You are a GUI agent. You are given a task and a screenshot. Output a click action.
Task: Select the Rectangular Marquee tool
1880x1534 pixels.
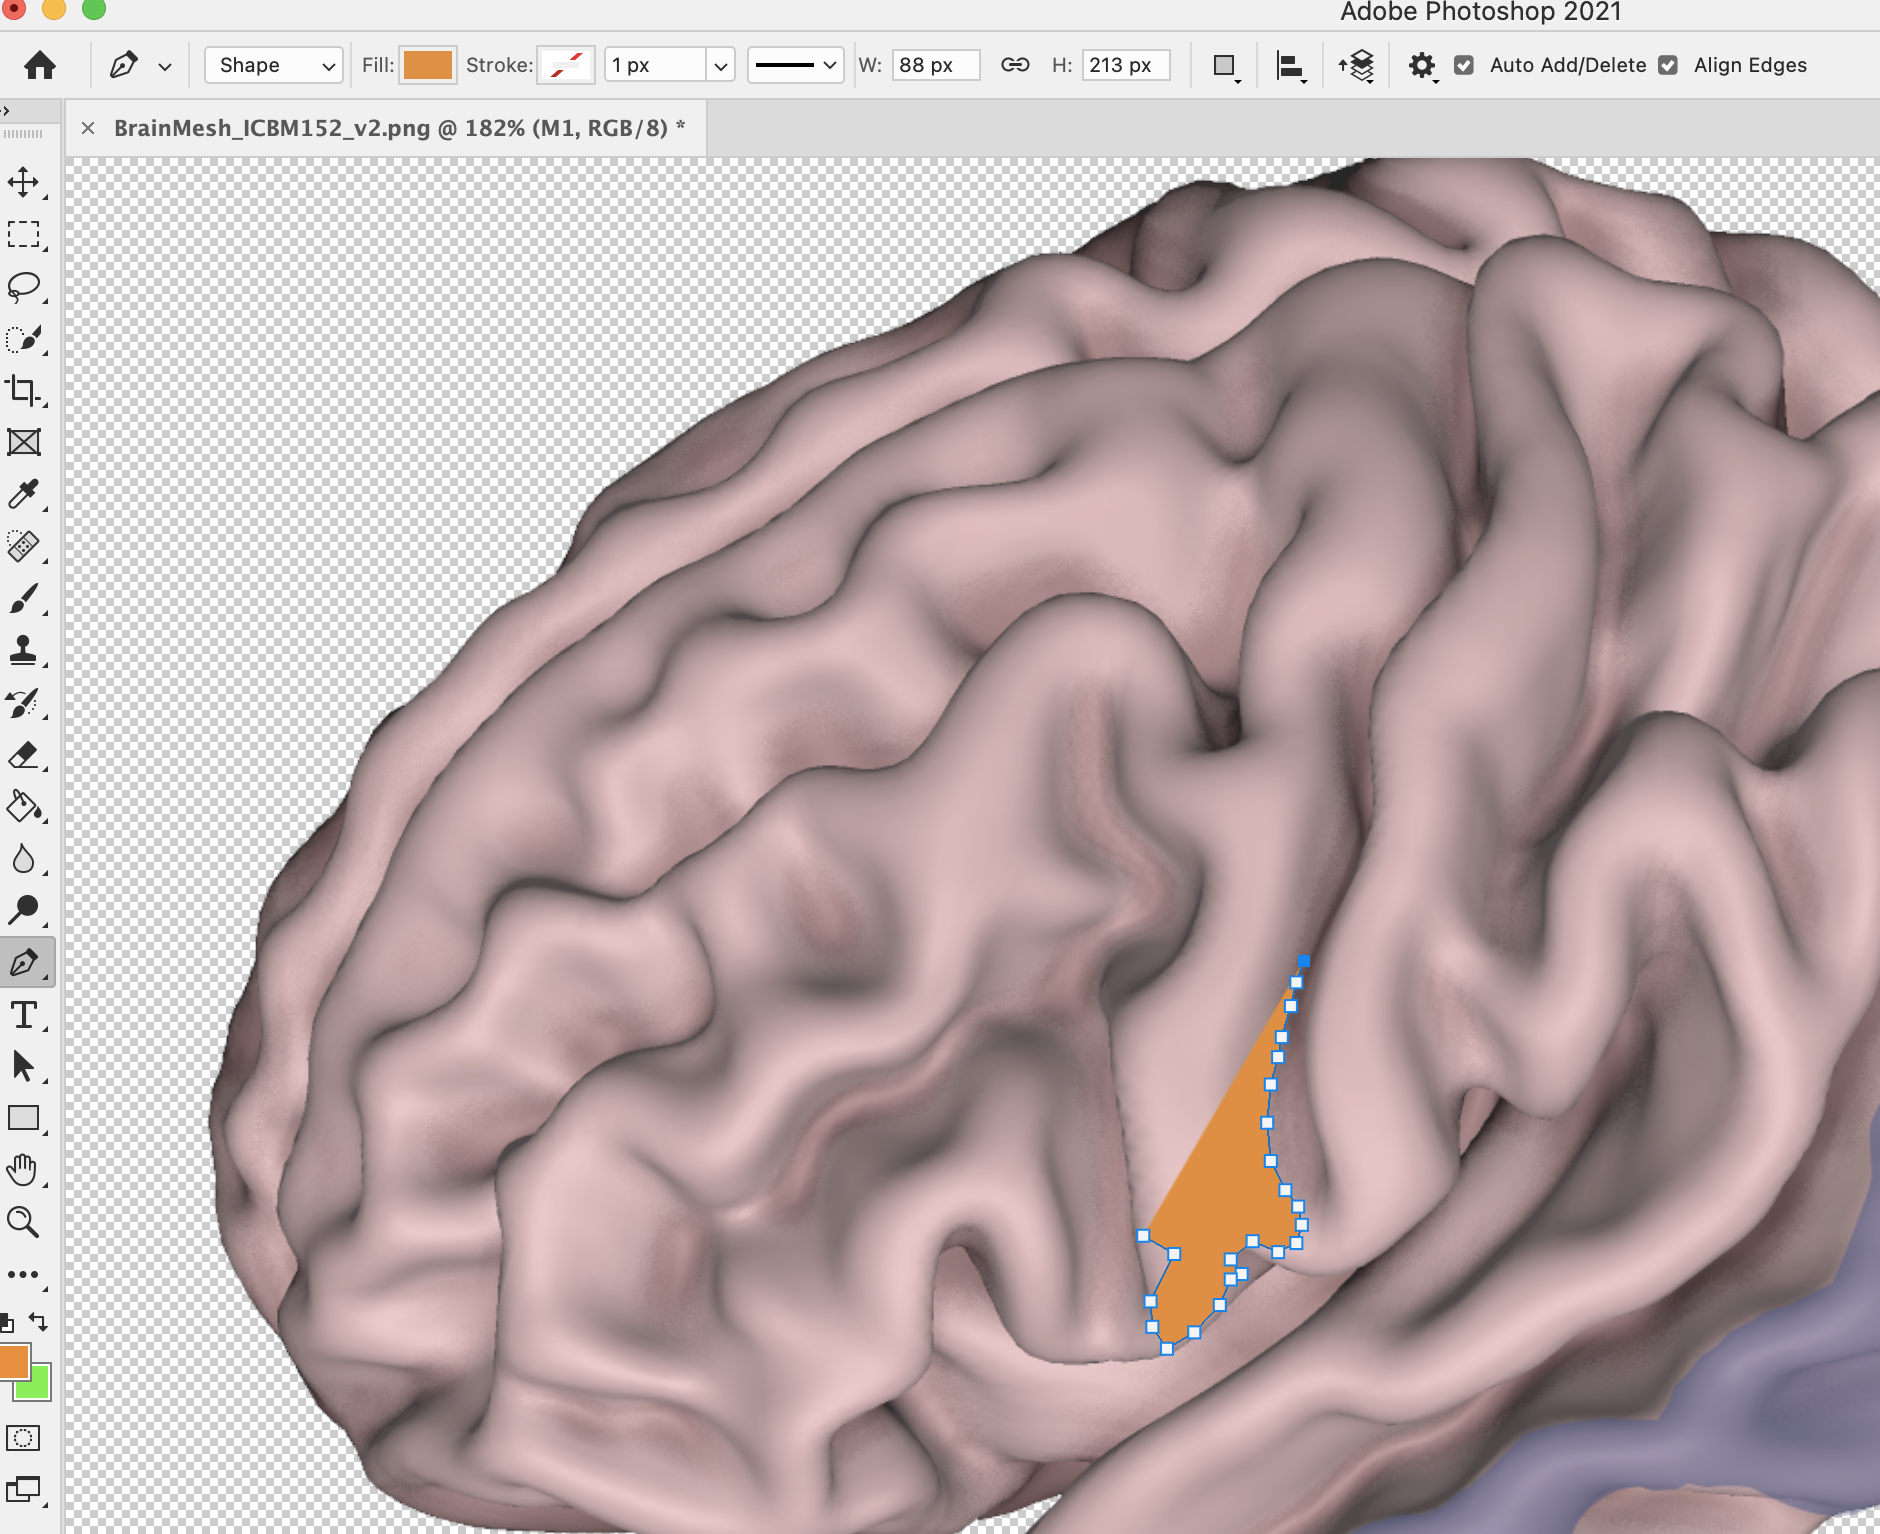[24, 235]
